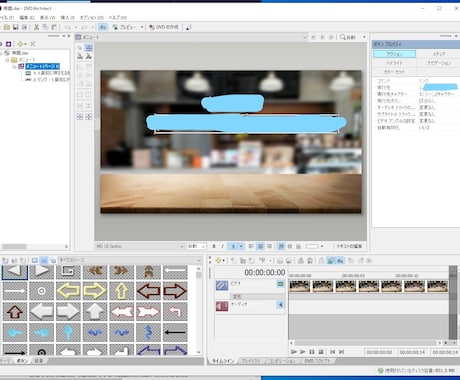Toggle italic text formatting

(x=222, y=246)
